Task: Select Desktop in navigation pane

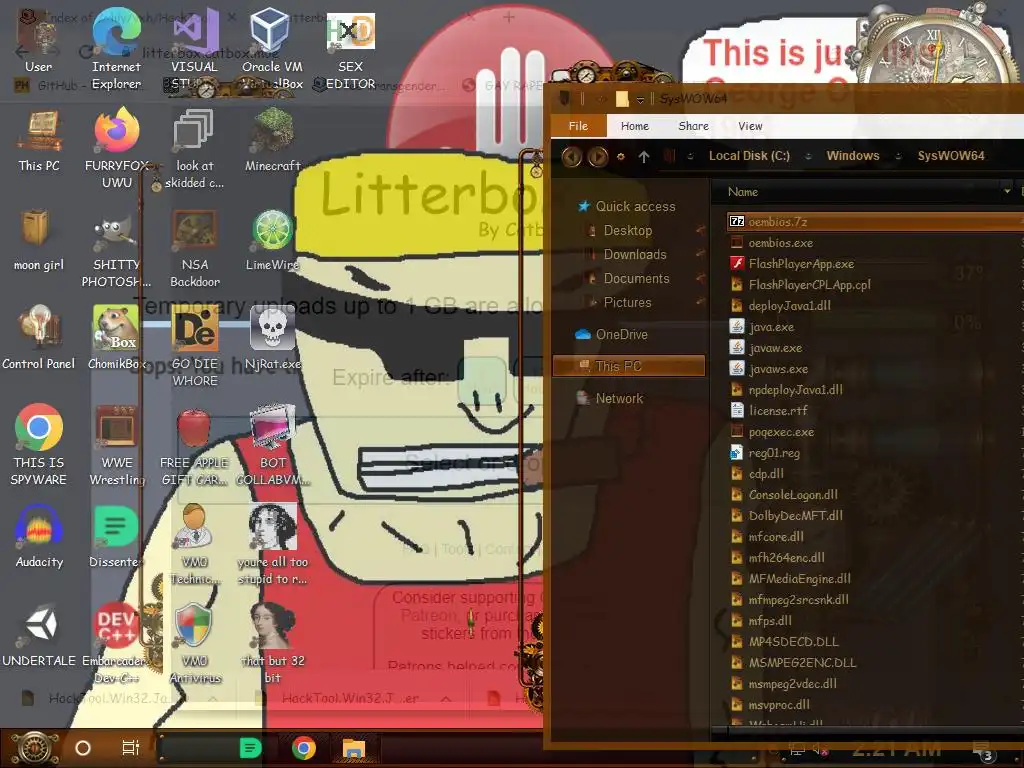Action: coord(620,231)
